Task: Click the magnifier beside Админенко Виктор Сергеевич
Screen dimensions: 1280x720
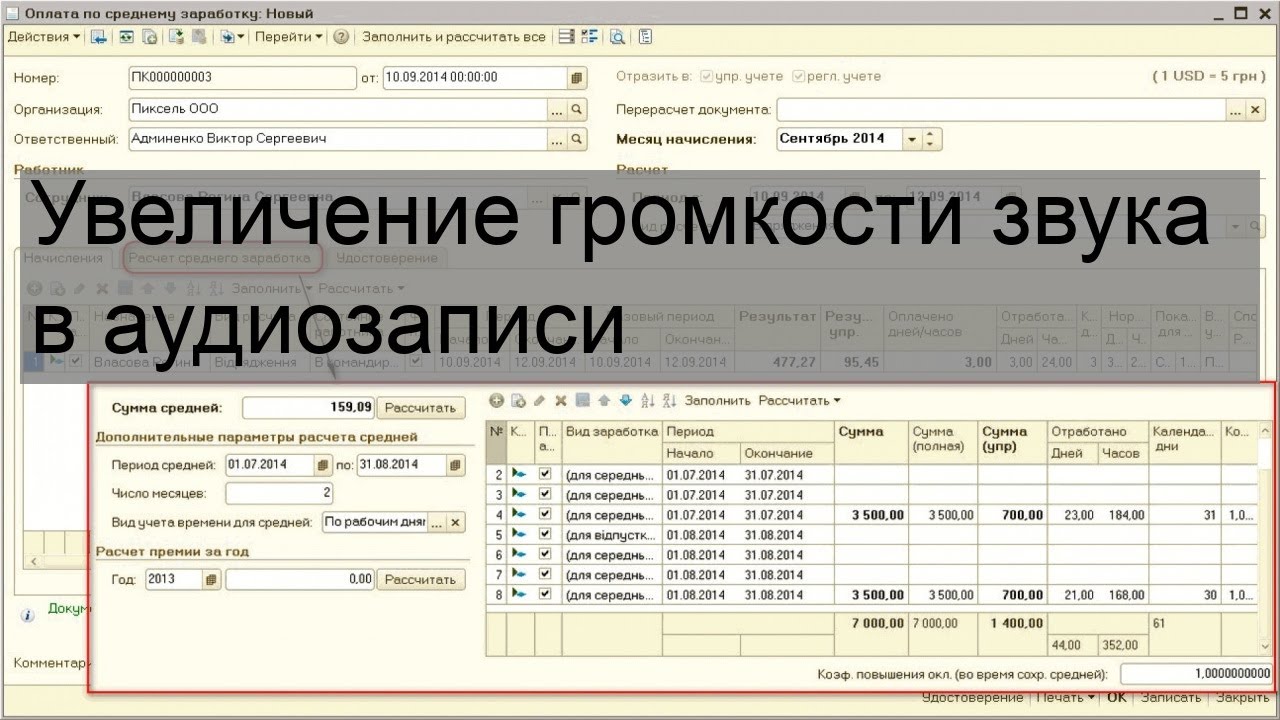Action: click(x=577, y=140)
